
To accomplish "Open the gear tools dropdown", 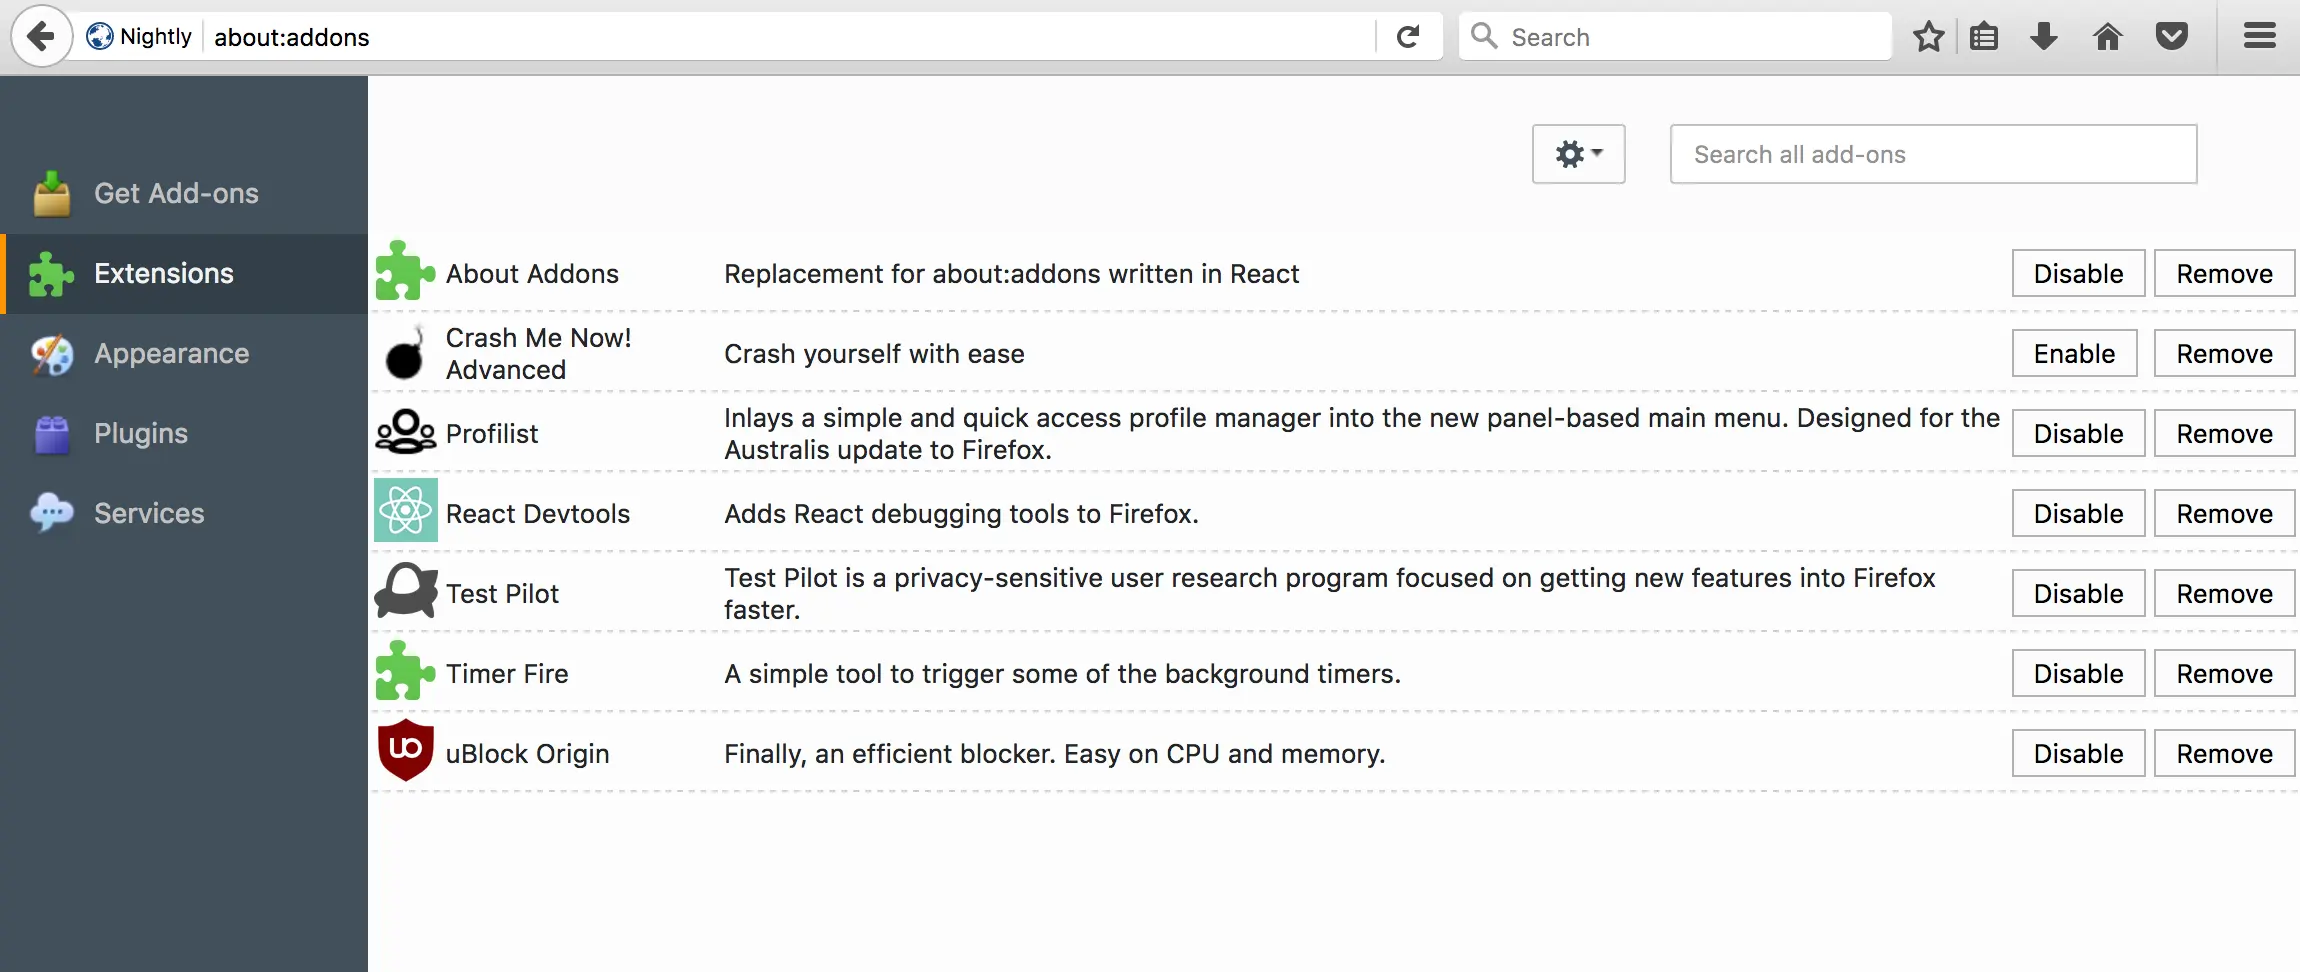I will click(x=1578, y=154).
